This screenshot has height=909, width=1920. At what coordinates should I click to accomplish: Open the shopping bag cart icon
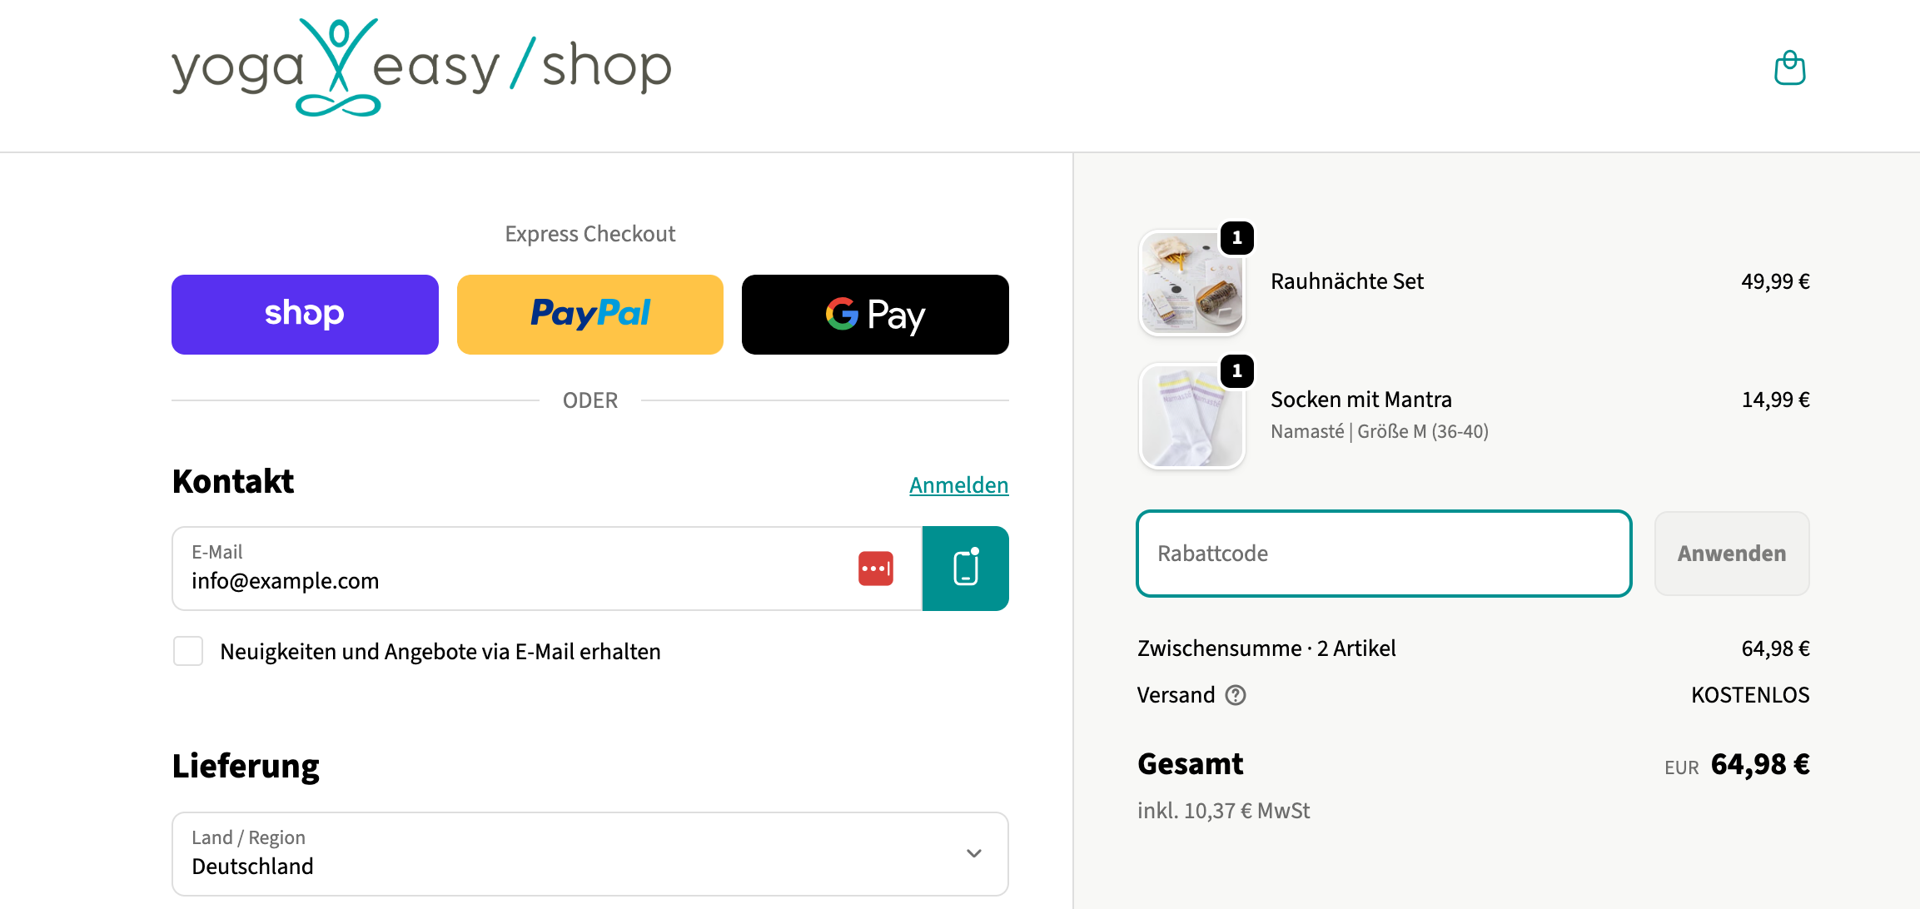point(1789,68)
